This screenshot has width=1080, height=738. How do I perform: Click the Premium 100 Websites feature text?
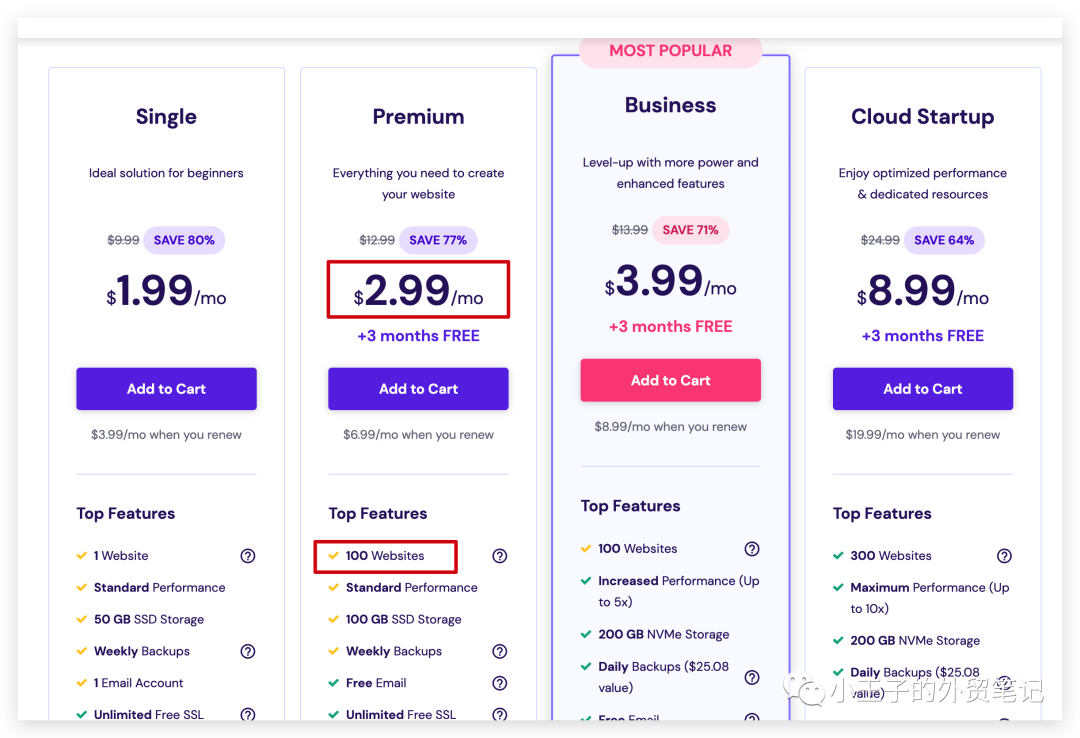385,556
